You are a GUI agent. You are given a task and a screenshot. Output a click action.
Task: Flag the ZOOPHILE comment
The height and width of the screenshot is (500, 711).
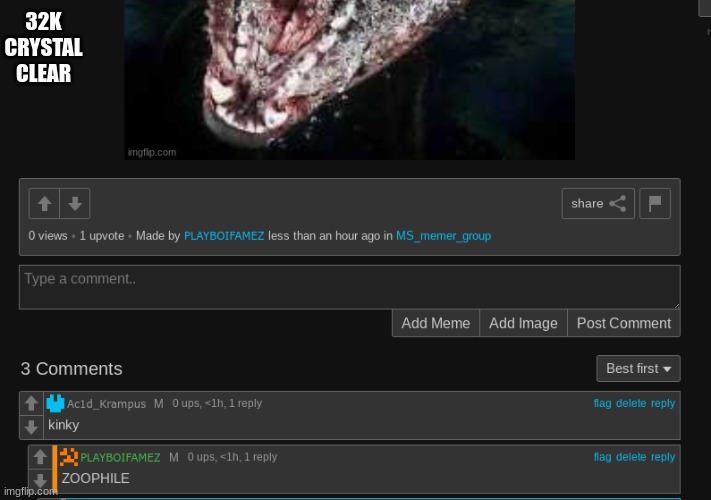pyautogui.click(x=602, y=457)
